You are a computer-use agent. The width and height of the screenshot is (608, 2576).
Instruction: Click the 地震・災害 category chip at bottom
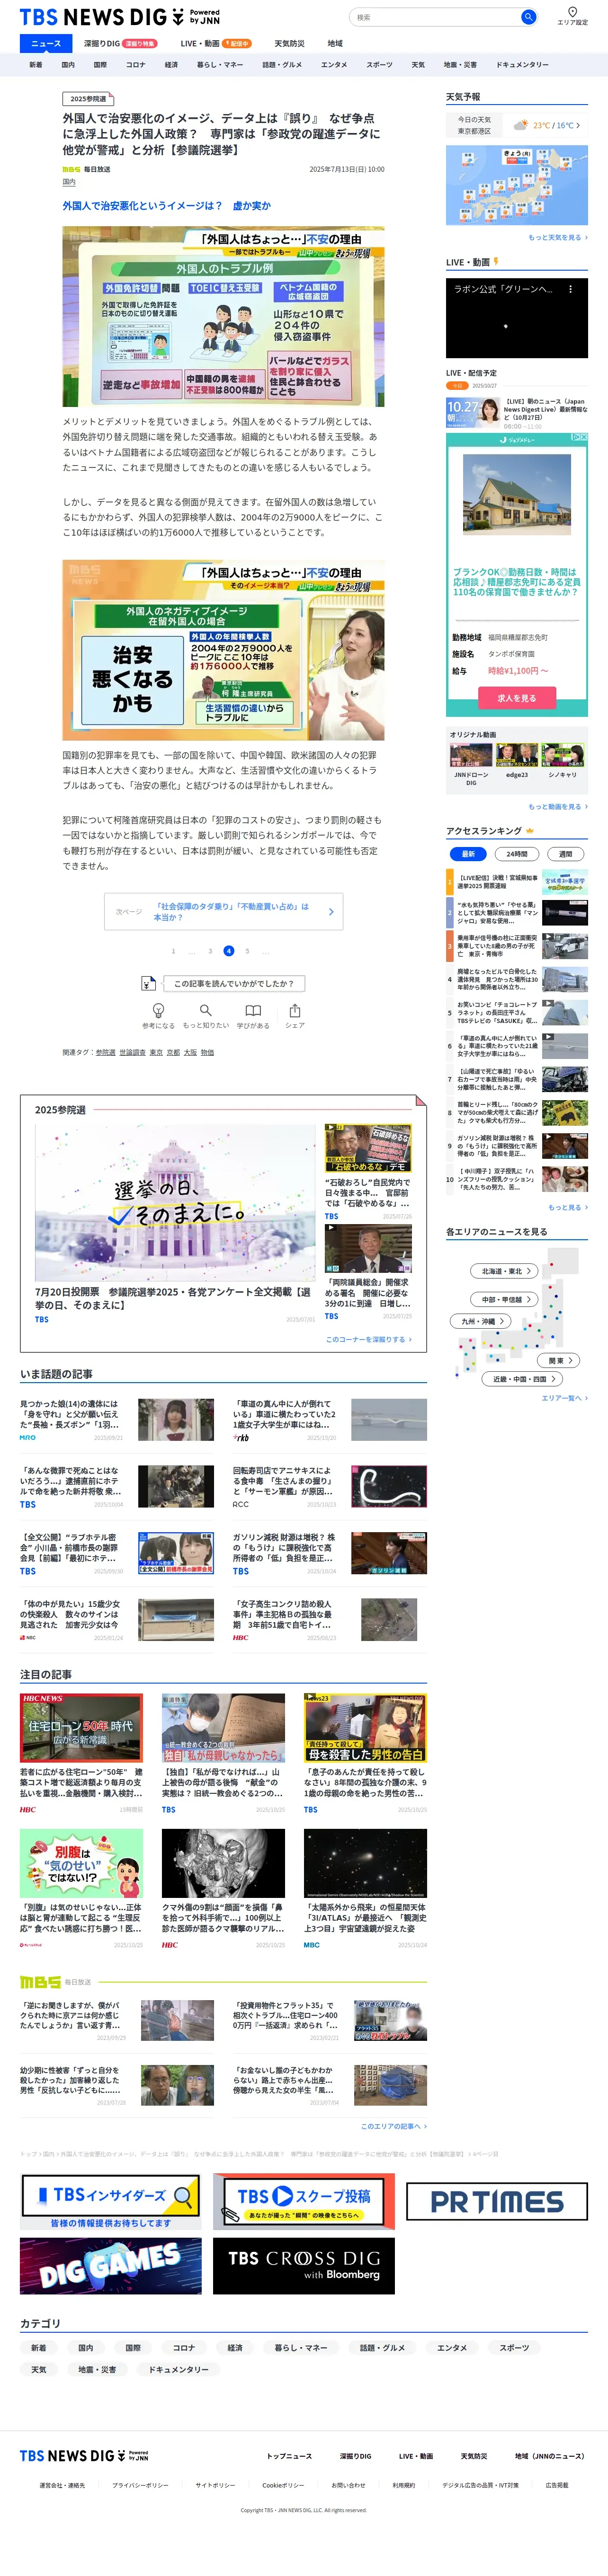pos(97,2369)
